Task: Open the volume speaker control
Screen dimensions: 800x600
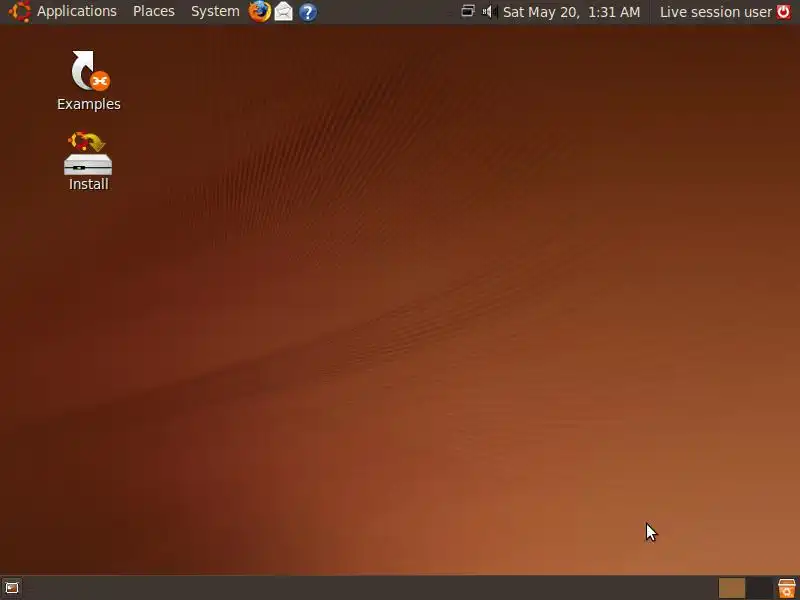Action: tap(490, 11)
